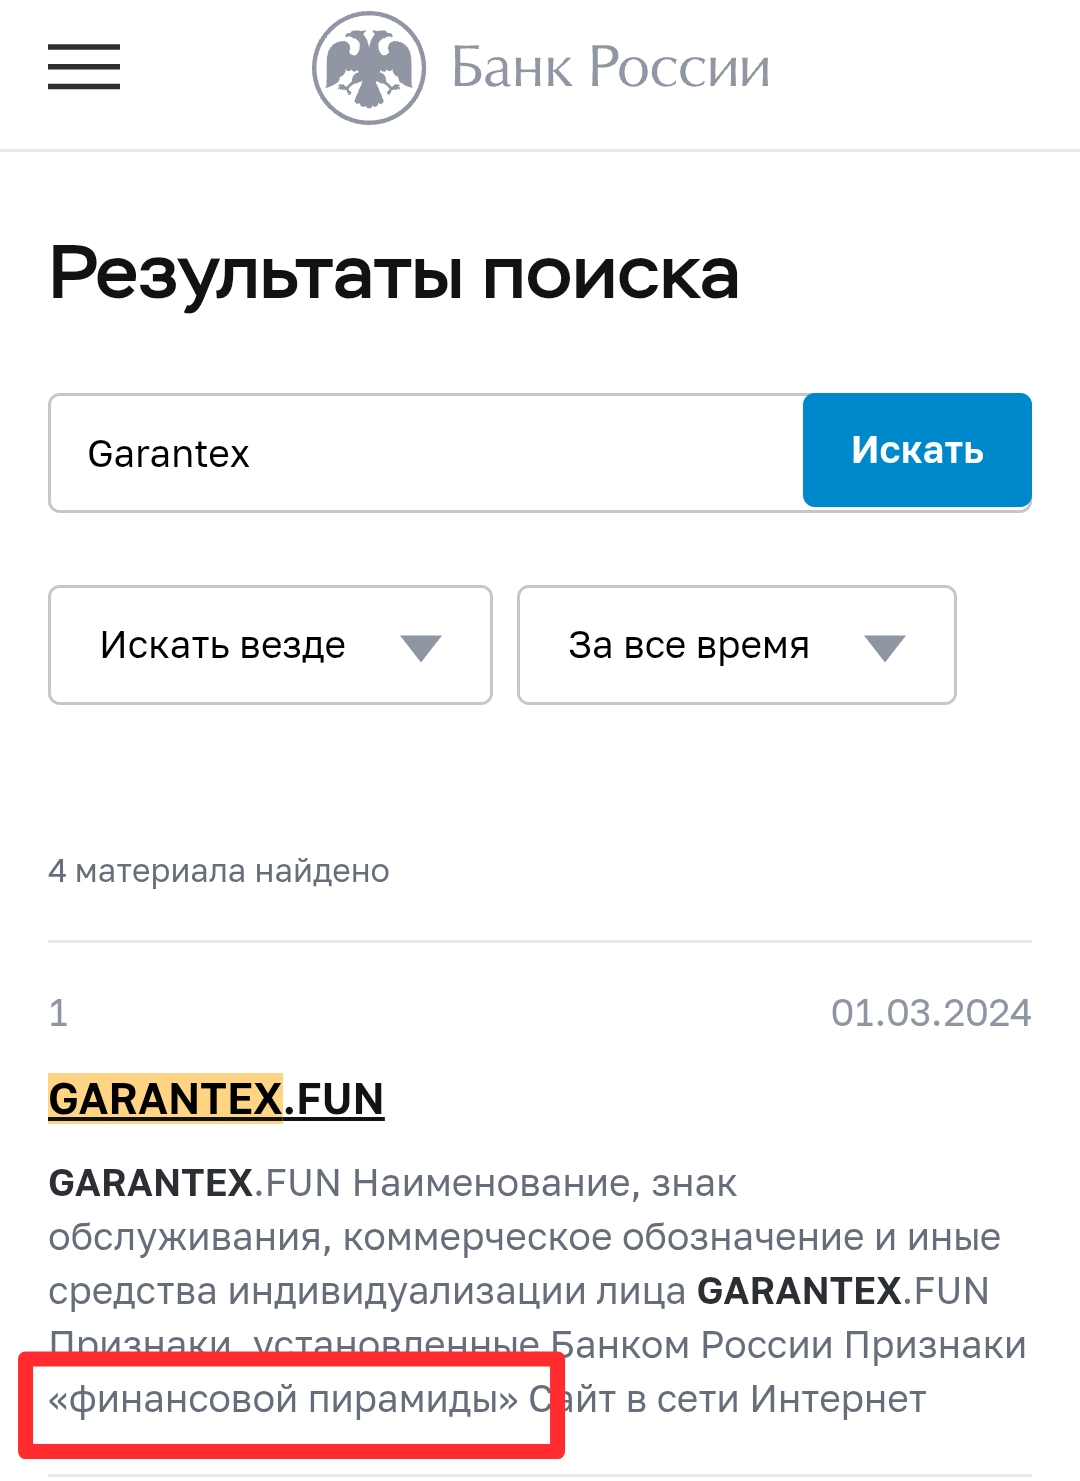
Task: Click the double-headed eagle logo circle
Action: pos(370,66)
